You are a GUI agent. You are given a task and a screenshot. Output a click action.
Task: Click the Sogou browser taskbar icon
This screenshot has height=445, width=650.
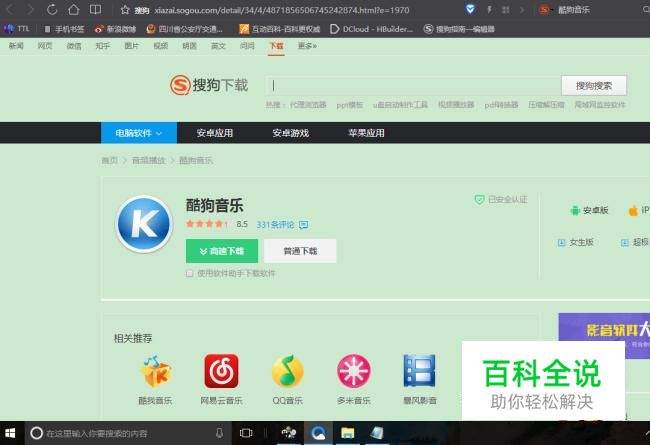tap(318, 433)
